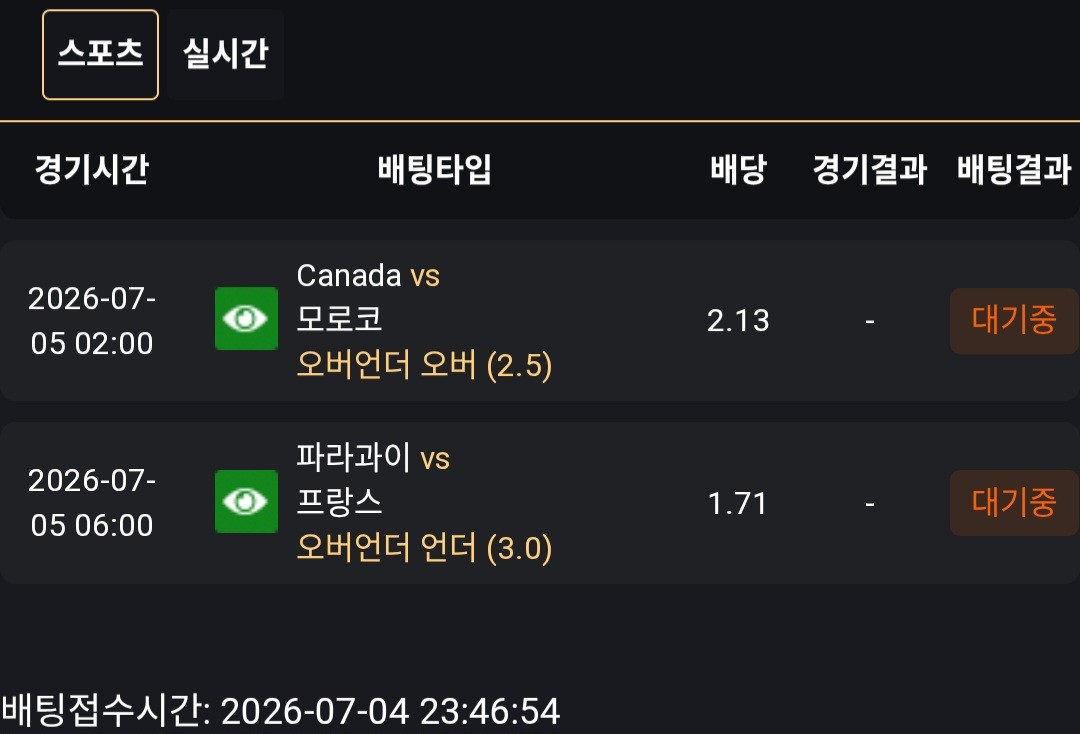Click the 경기결과 column header
This screenshot has height=734, width=1080.
870,169
